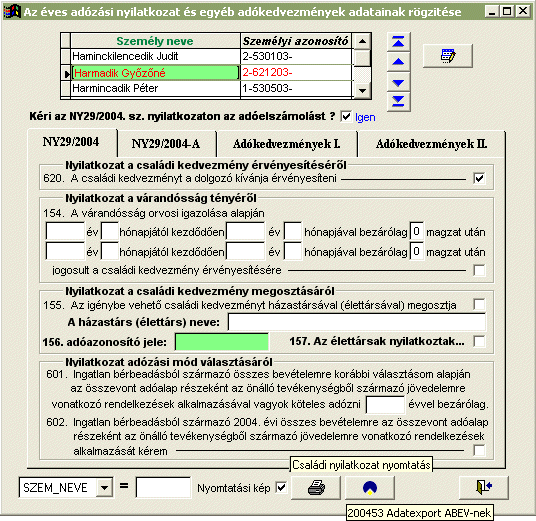Check box 155 share allowance with spouse
Viewport: 536px width, 521px height.
point(479,304)
